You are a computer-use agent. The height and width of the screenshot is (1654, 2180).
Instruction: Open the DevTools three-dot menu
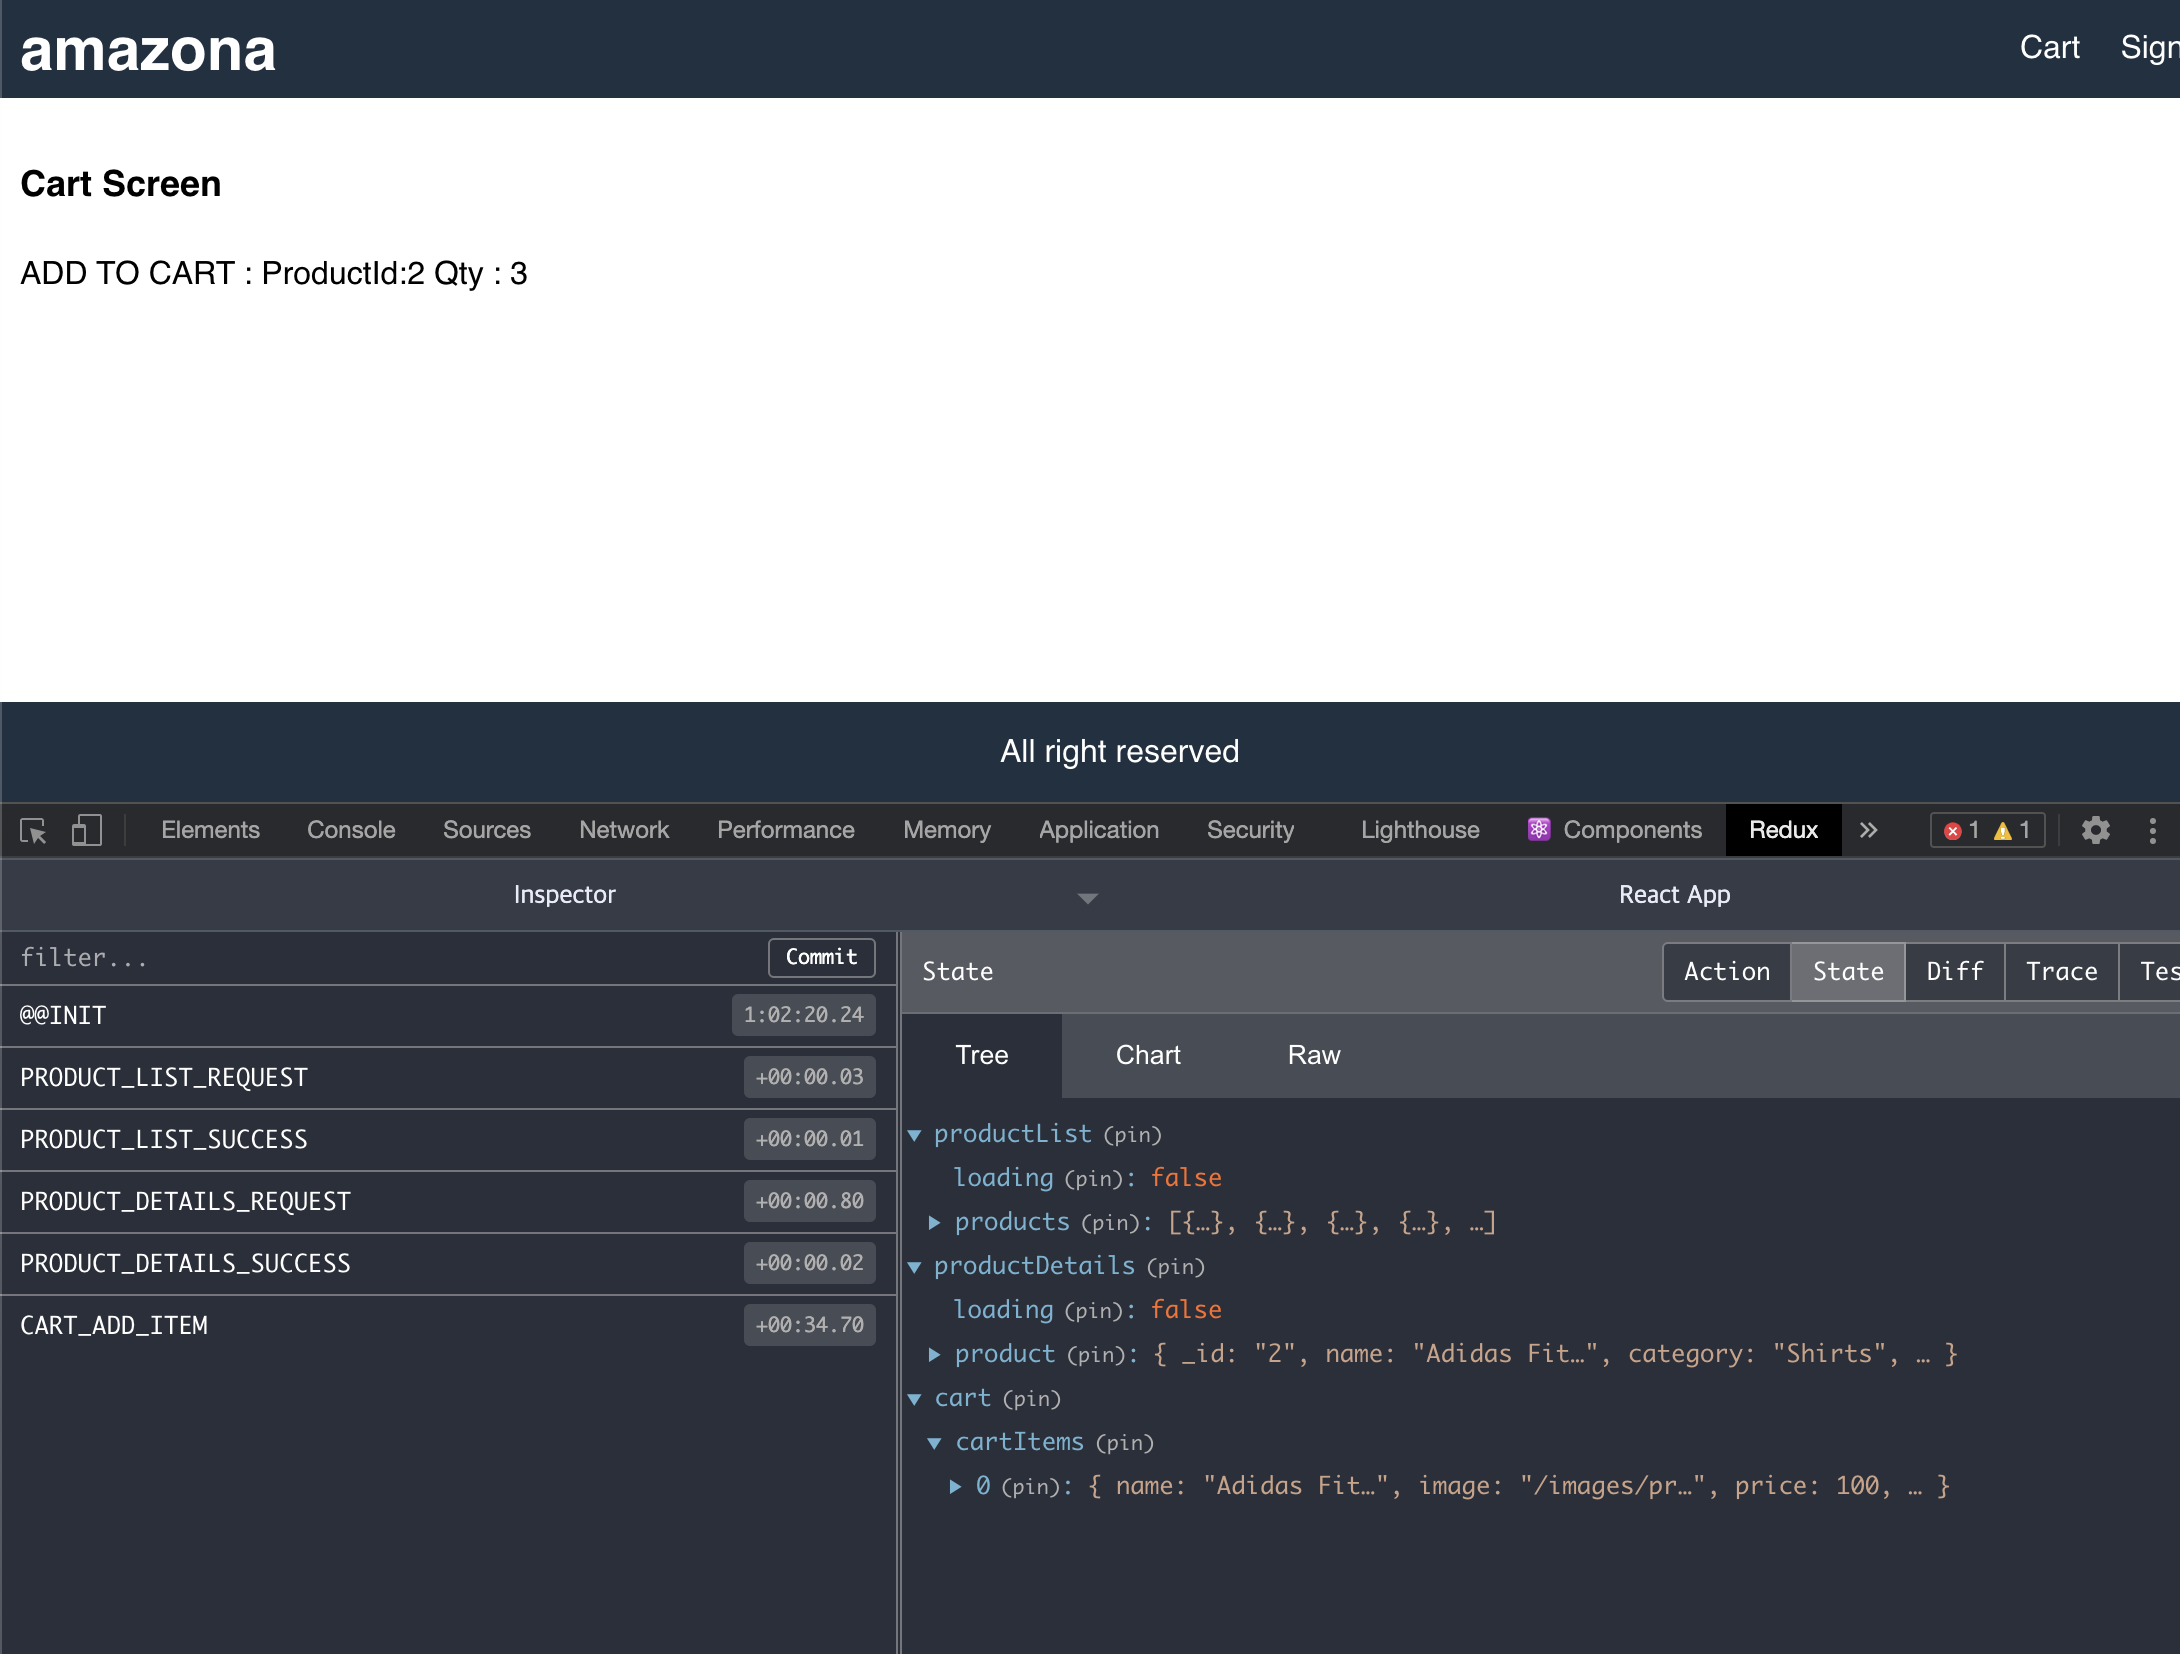pos(2152,830)
